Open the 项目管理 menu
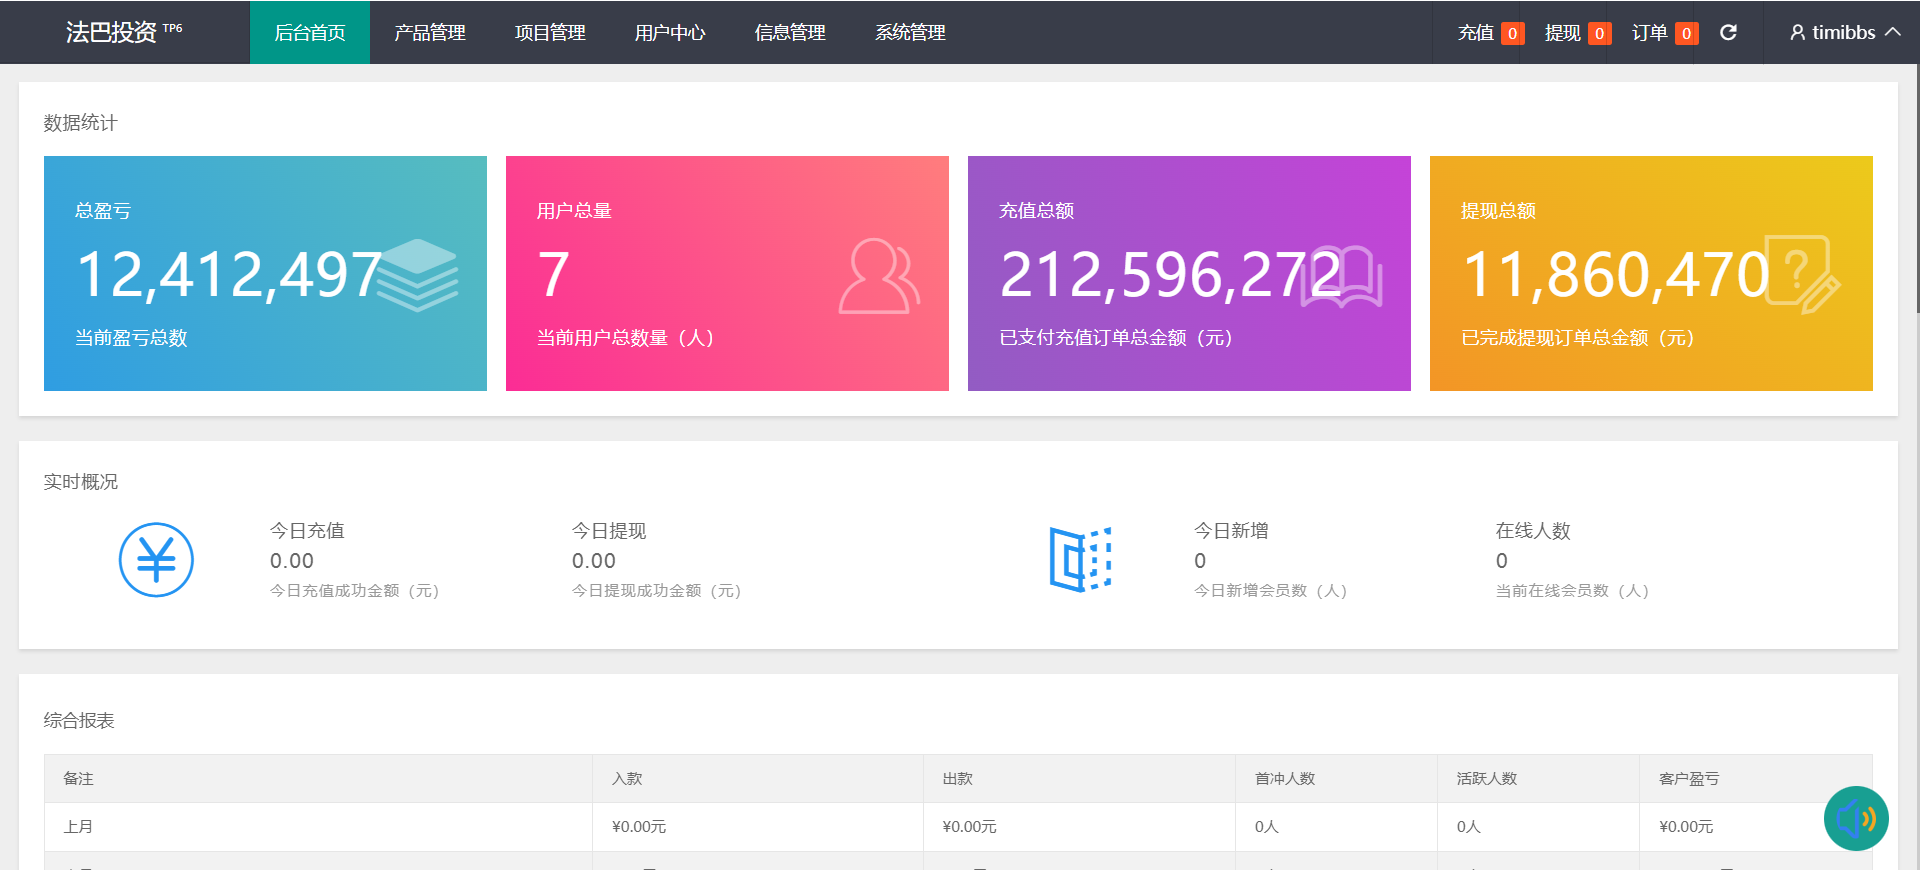The height and width of the screenshot is (870, 1920). click(x=550, y=33)
